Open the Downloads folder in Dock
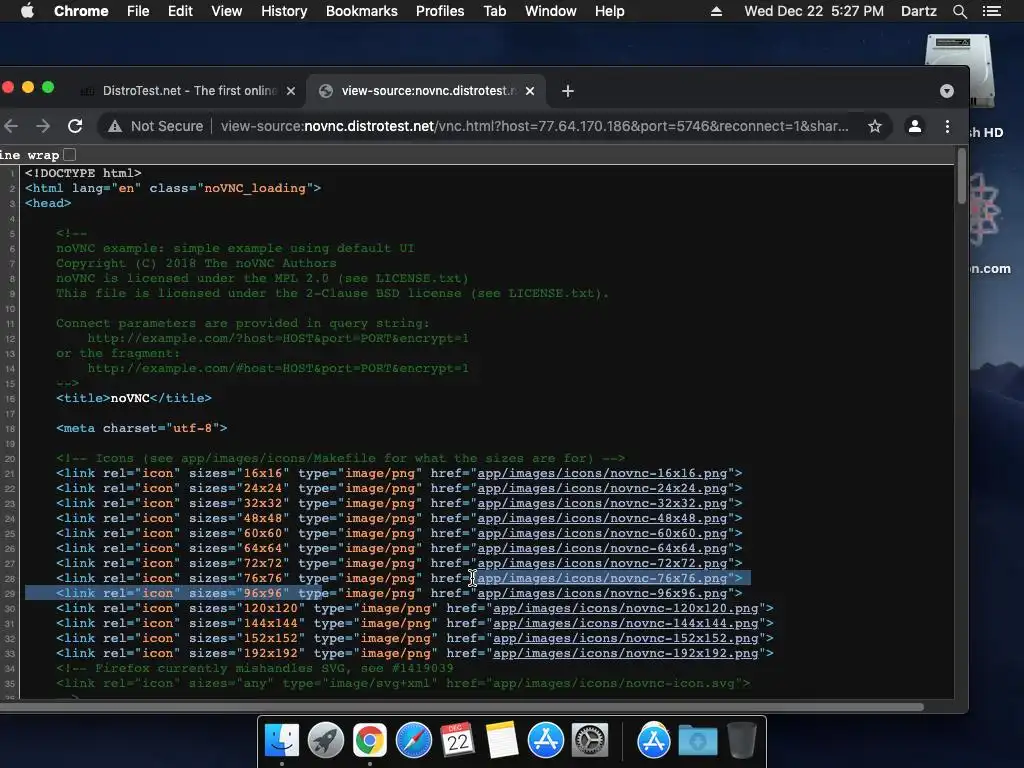This screenshot has height=768, width=1024. (x=697, y=741)
